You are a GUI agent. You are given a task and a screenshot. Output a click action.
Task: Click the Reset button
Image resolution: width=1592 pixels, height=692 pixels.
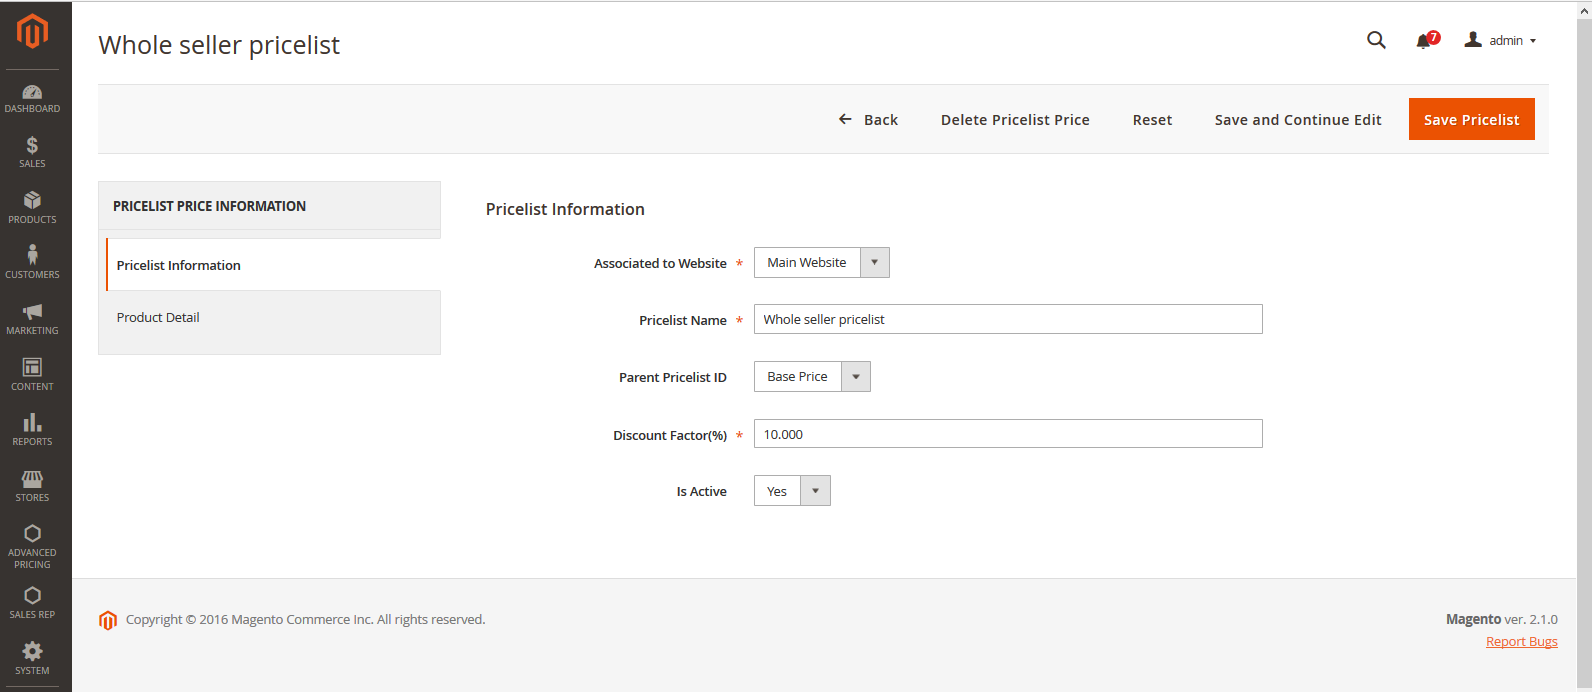1152,120
